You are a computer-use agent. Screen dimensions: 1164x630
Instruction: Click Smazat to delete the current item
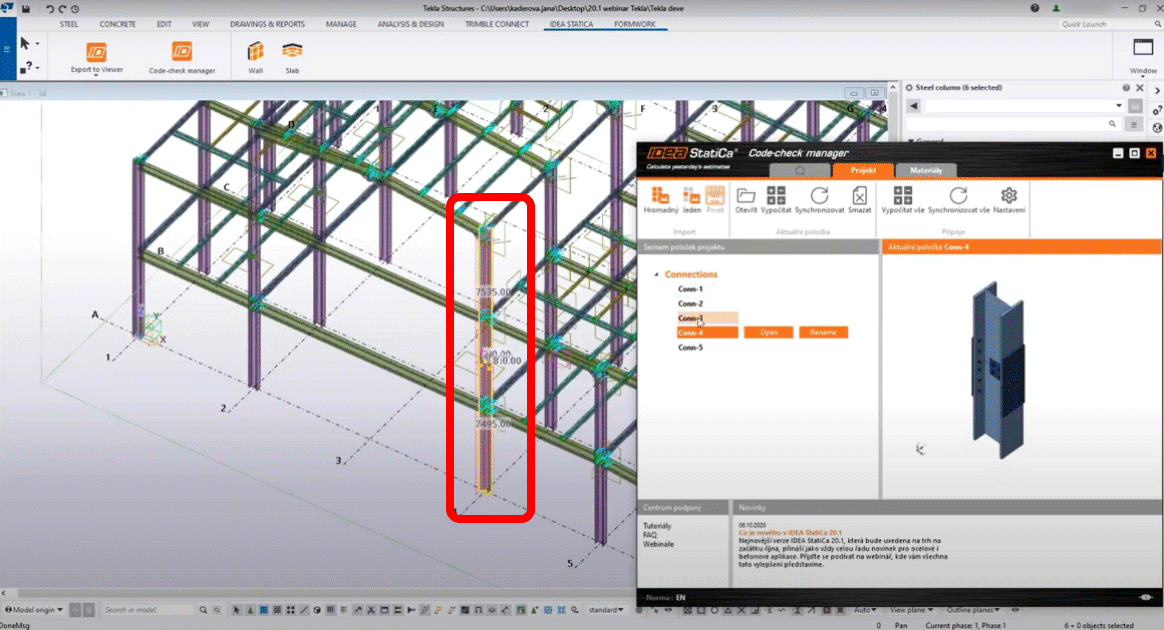(859, 200)
